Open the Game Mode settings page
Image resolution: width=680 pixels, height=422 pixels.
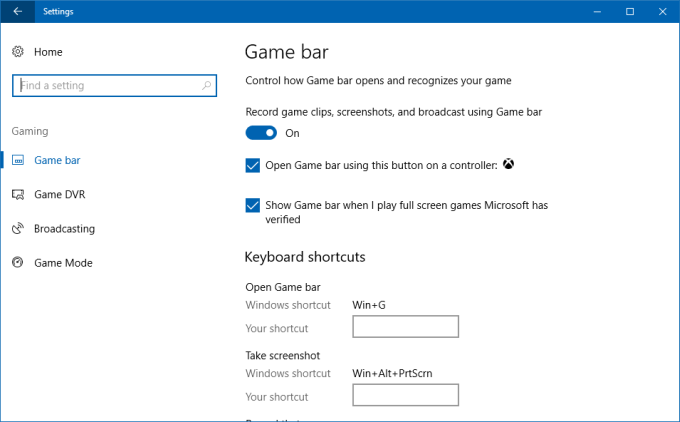coord(63,263)
